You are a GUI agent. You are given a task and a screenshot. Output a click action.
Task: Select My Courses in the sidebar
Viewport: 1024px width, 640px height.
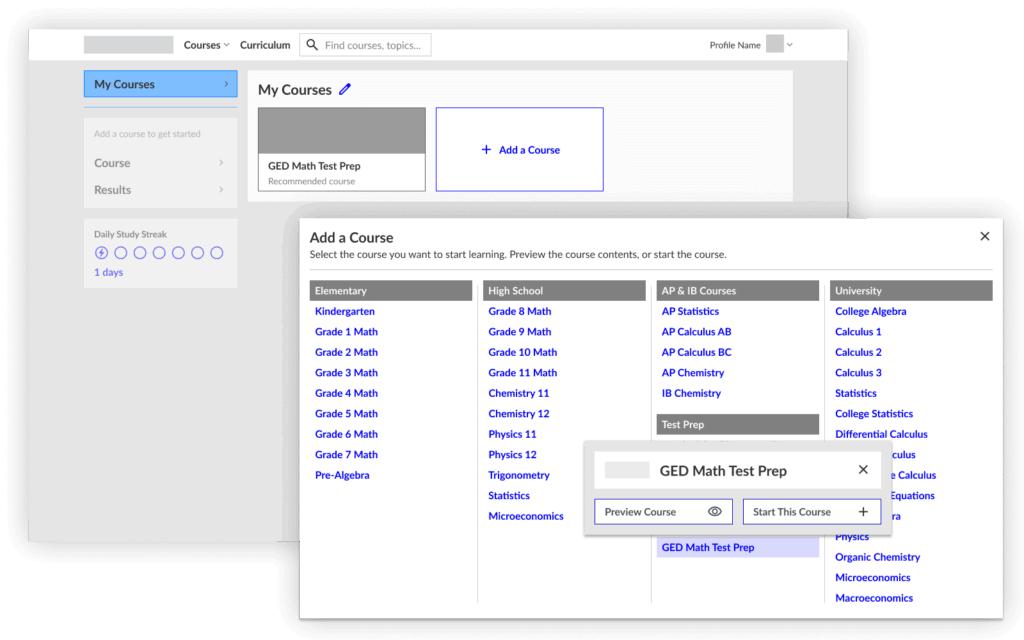160,84
